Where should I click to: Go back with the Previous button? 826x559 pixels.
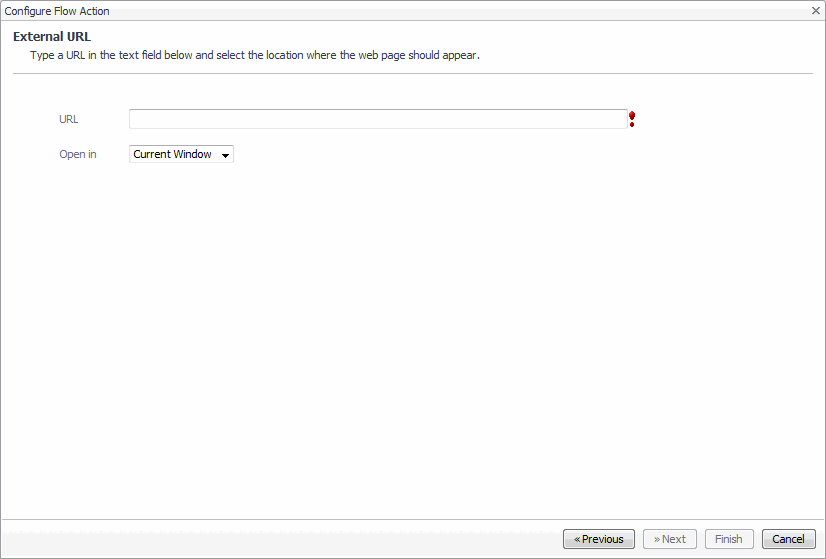[x=599, y=539]
